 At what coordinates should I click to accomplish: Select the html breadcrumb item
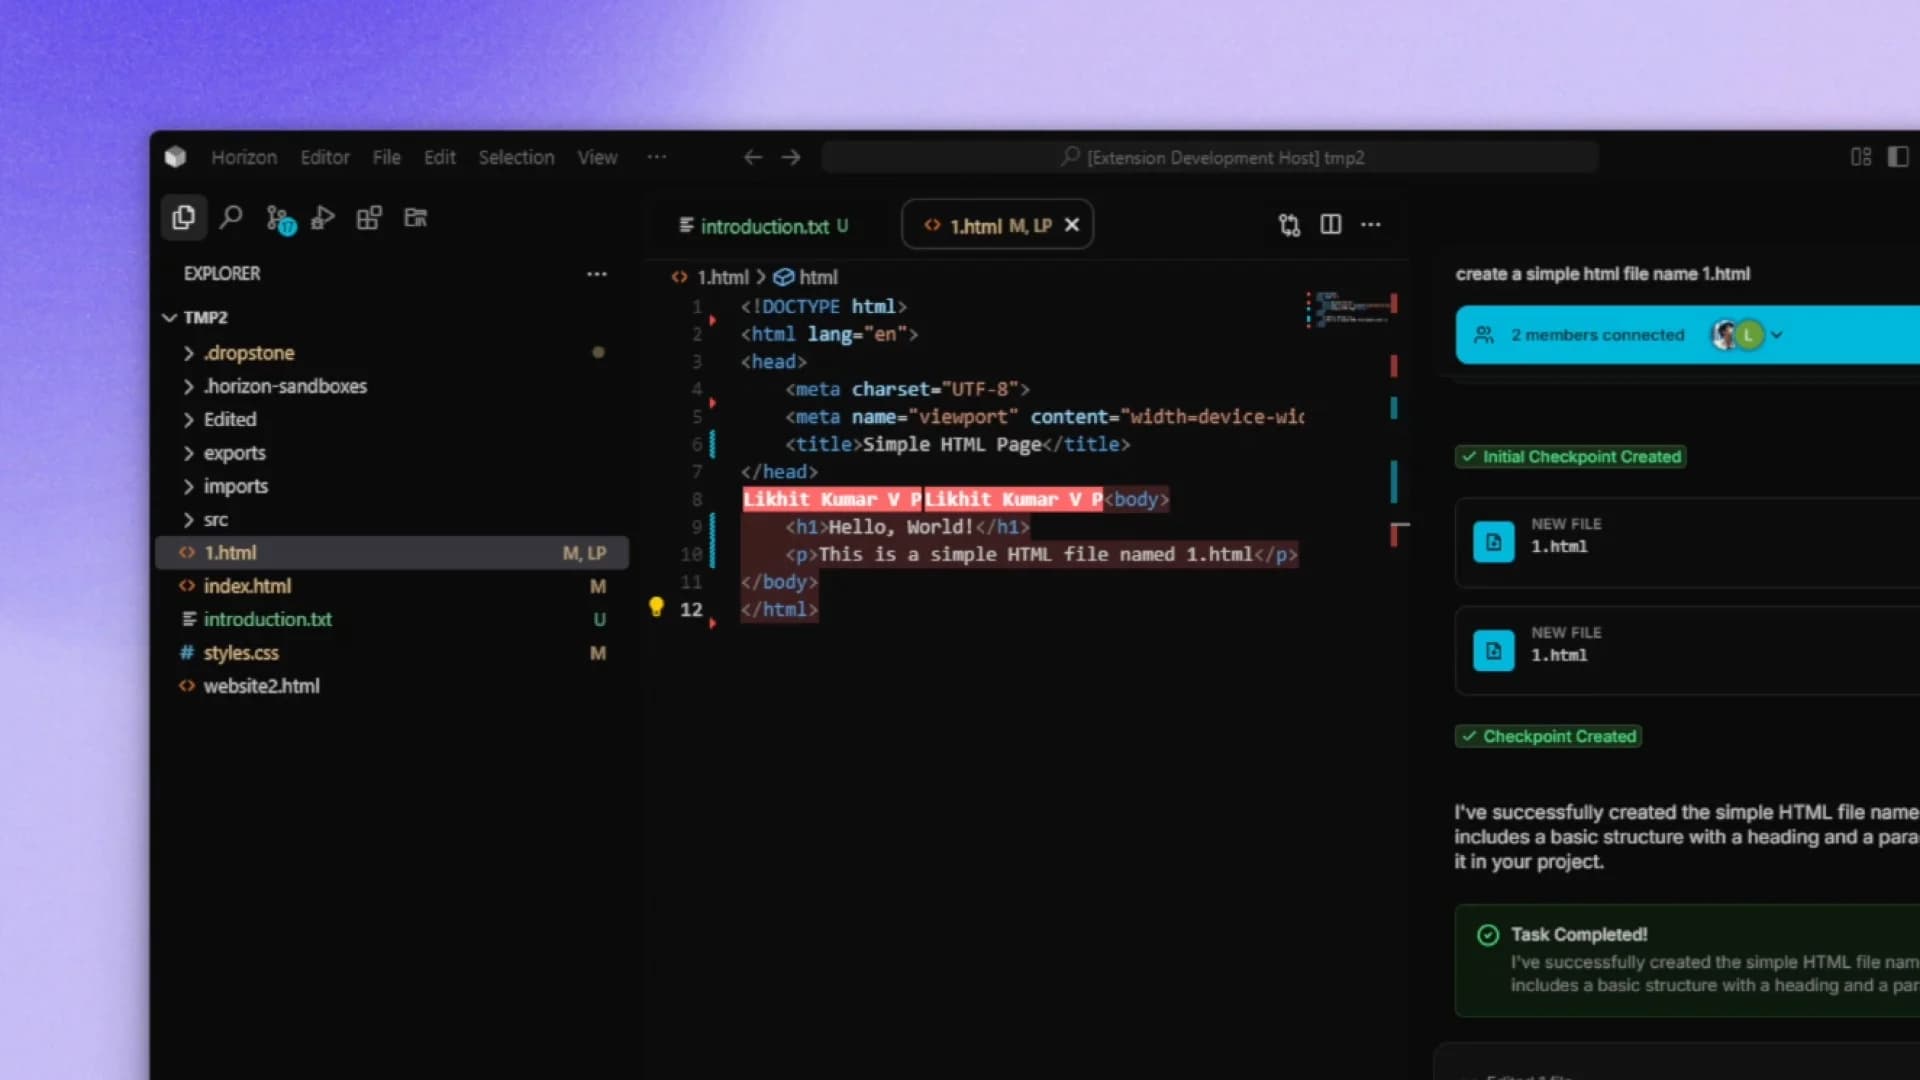[x=818, y=277]
